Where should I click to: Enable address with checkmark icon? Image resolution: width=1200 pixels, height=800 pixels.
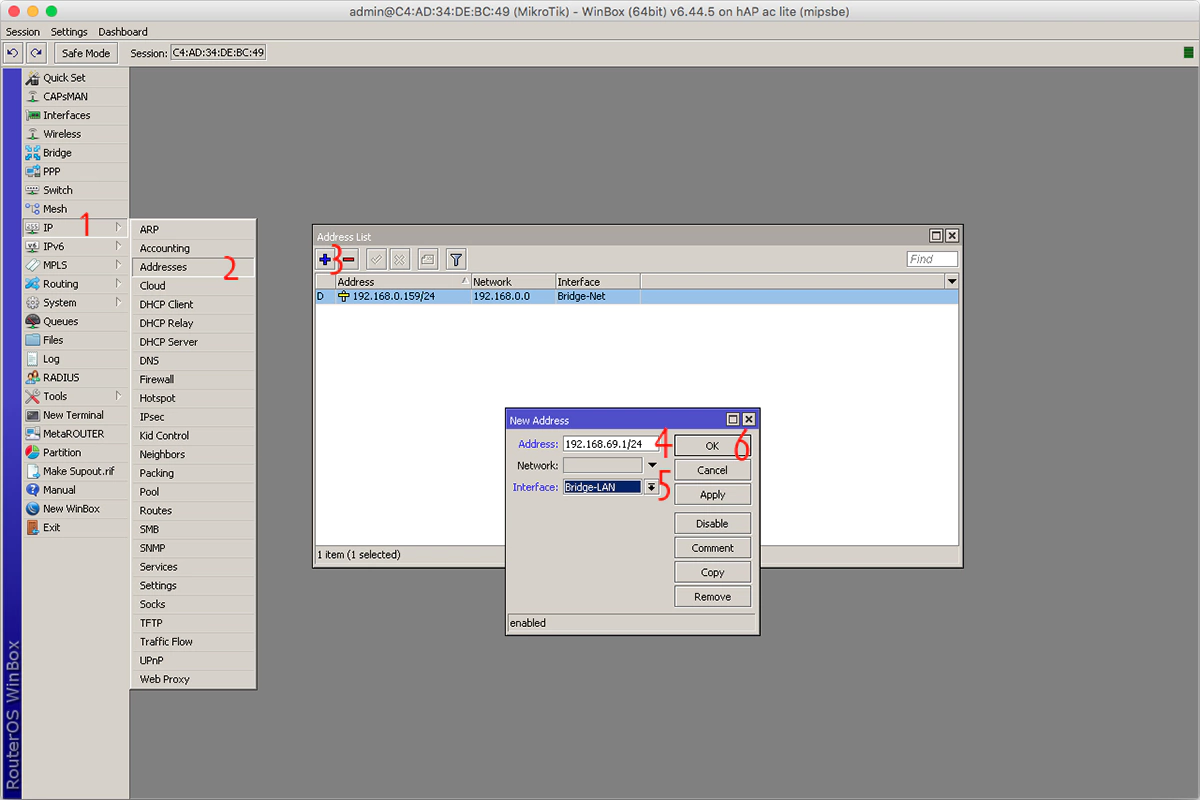376,259
